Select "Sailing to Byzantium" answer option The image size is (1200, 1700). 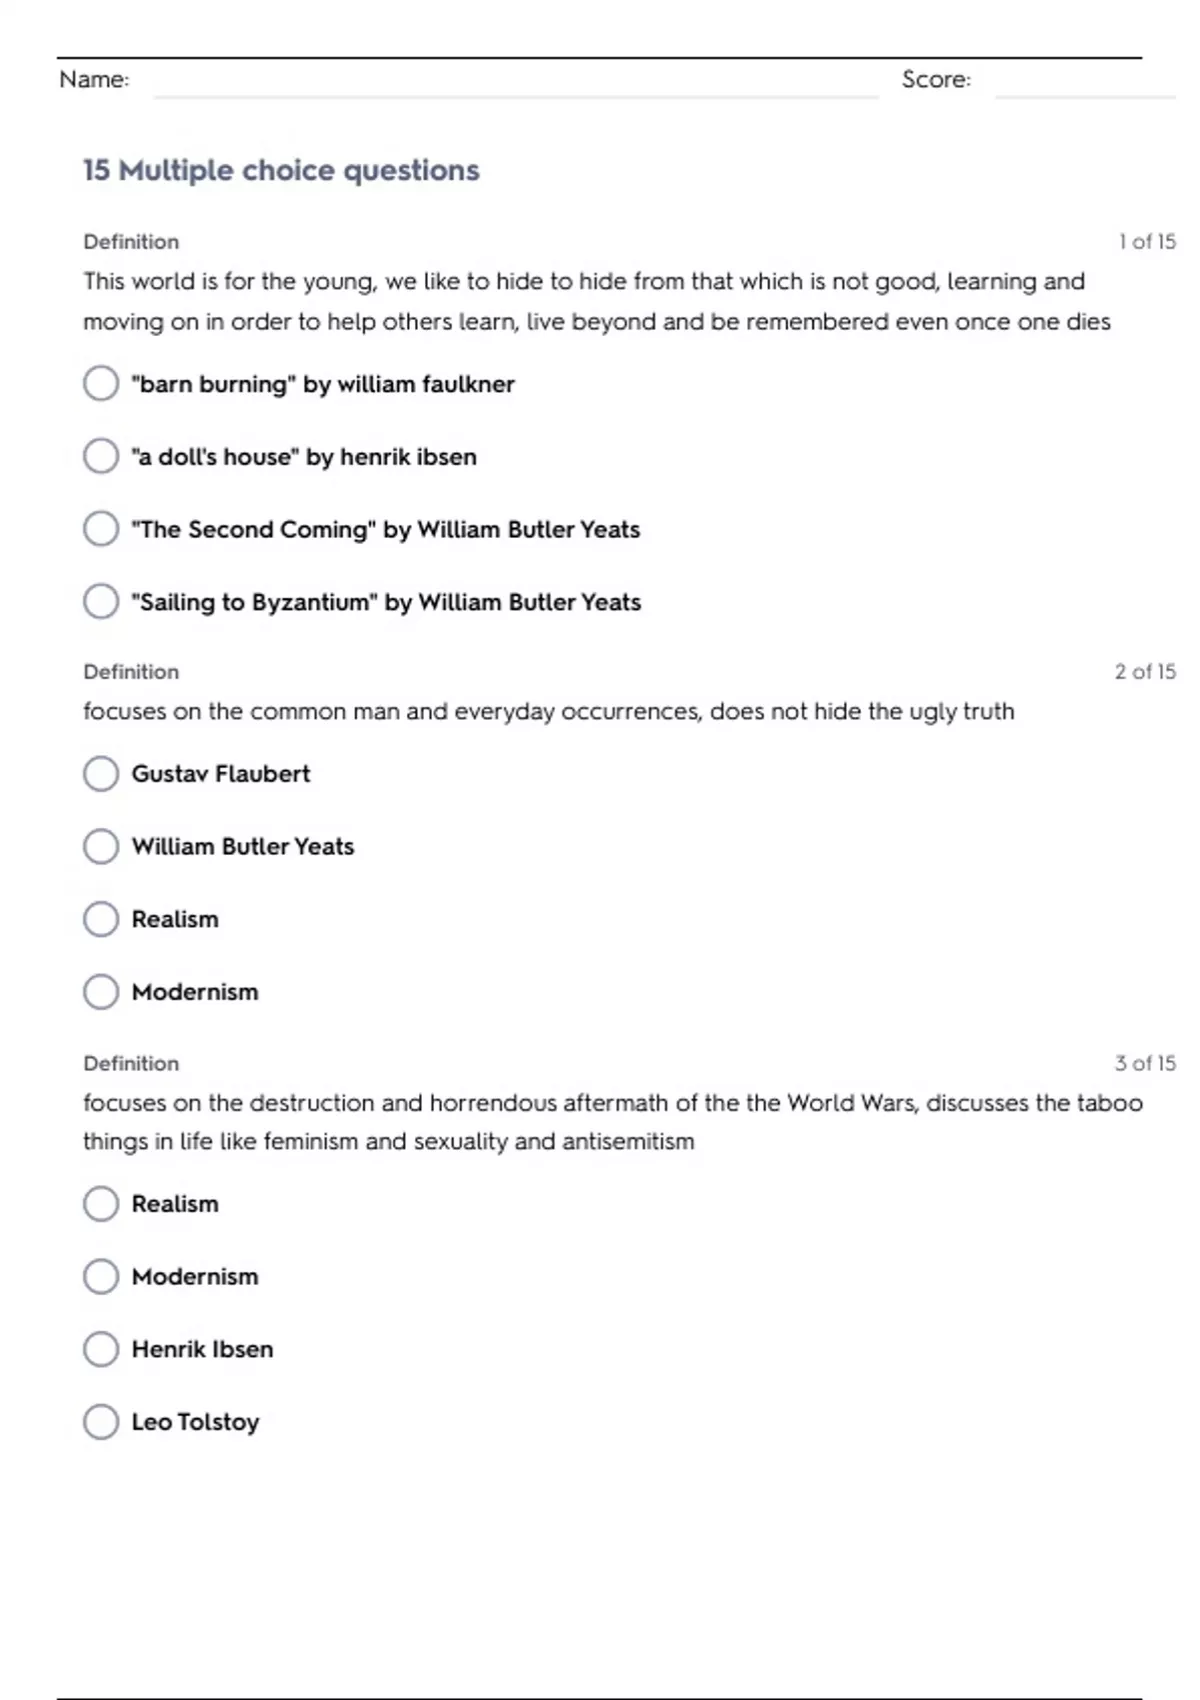pos(101,602)
